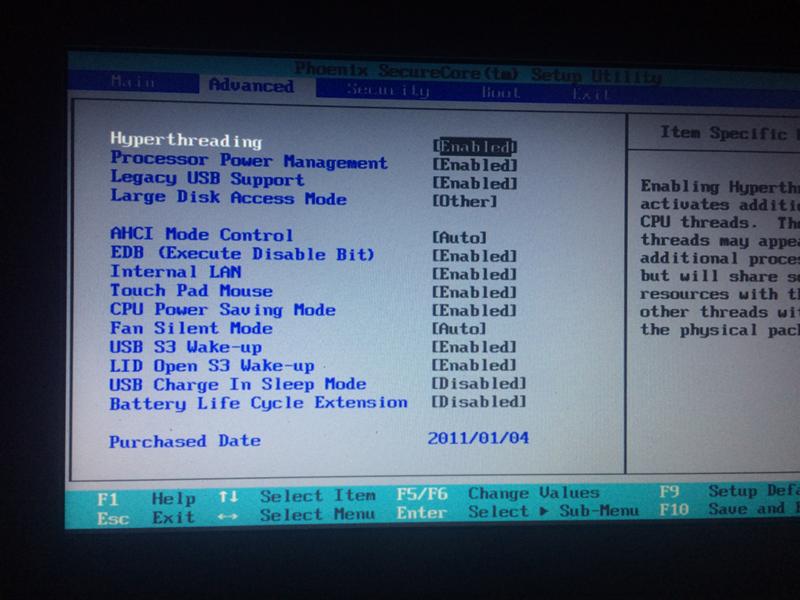Viewport: 800px width, 600px height.
Task: Toggle Hyperthreading Enabled value
Action: pyautogui.click(x=475, y=147)
